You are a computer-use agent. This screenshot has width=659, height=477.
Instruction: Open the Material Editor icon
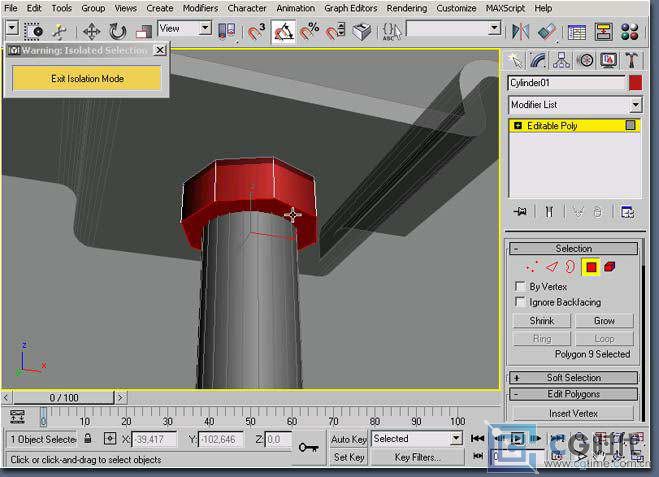click(630, 32)
